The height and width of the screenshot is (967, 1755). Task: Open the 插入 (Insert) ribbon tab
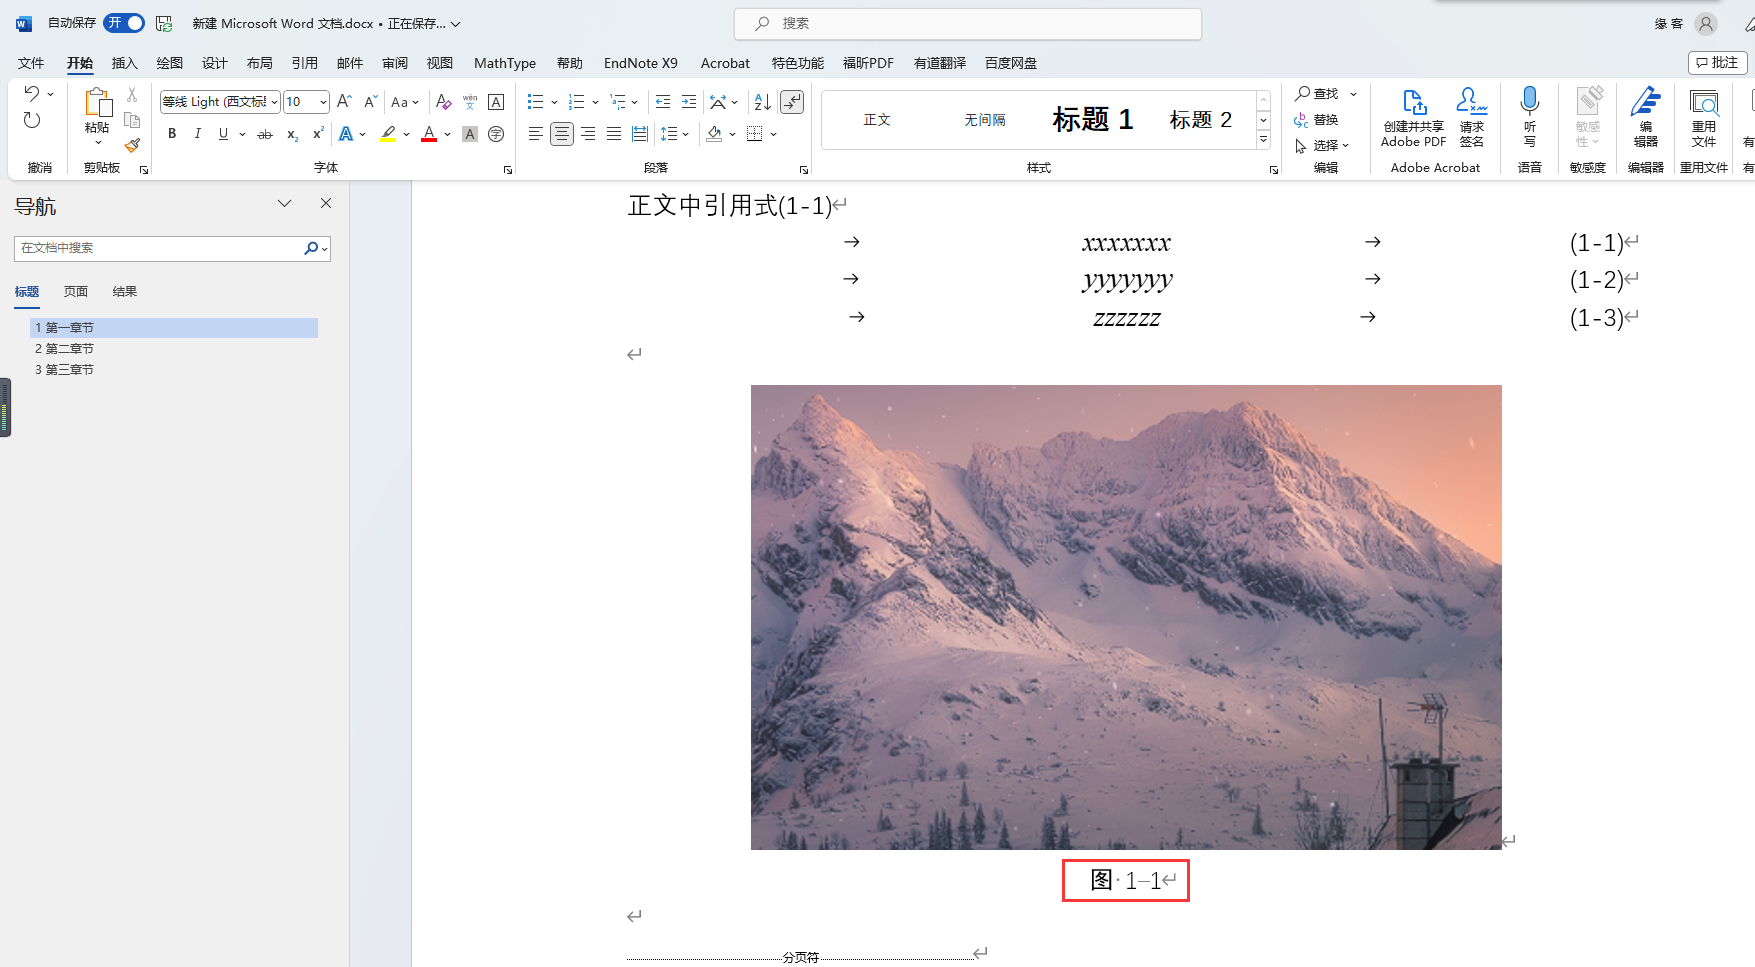[x=124, y=63]
